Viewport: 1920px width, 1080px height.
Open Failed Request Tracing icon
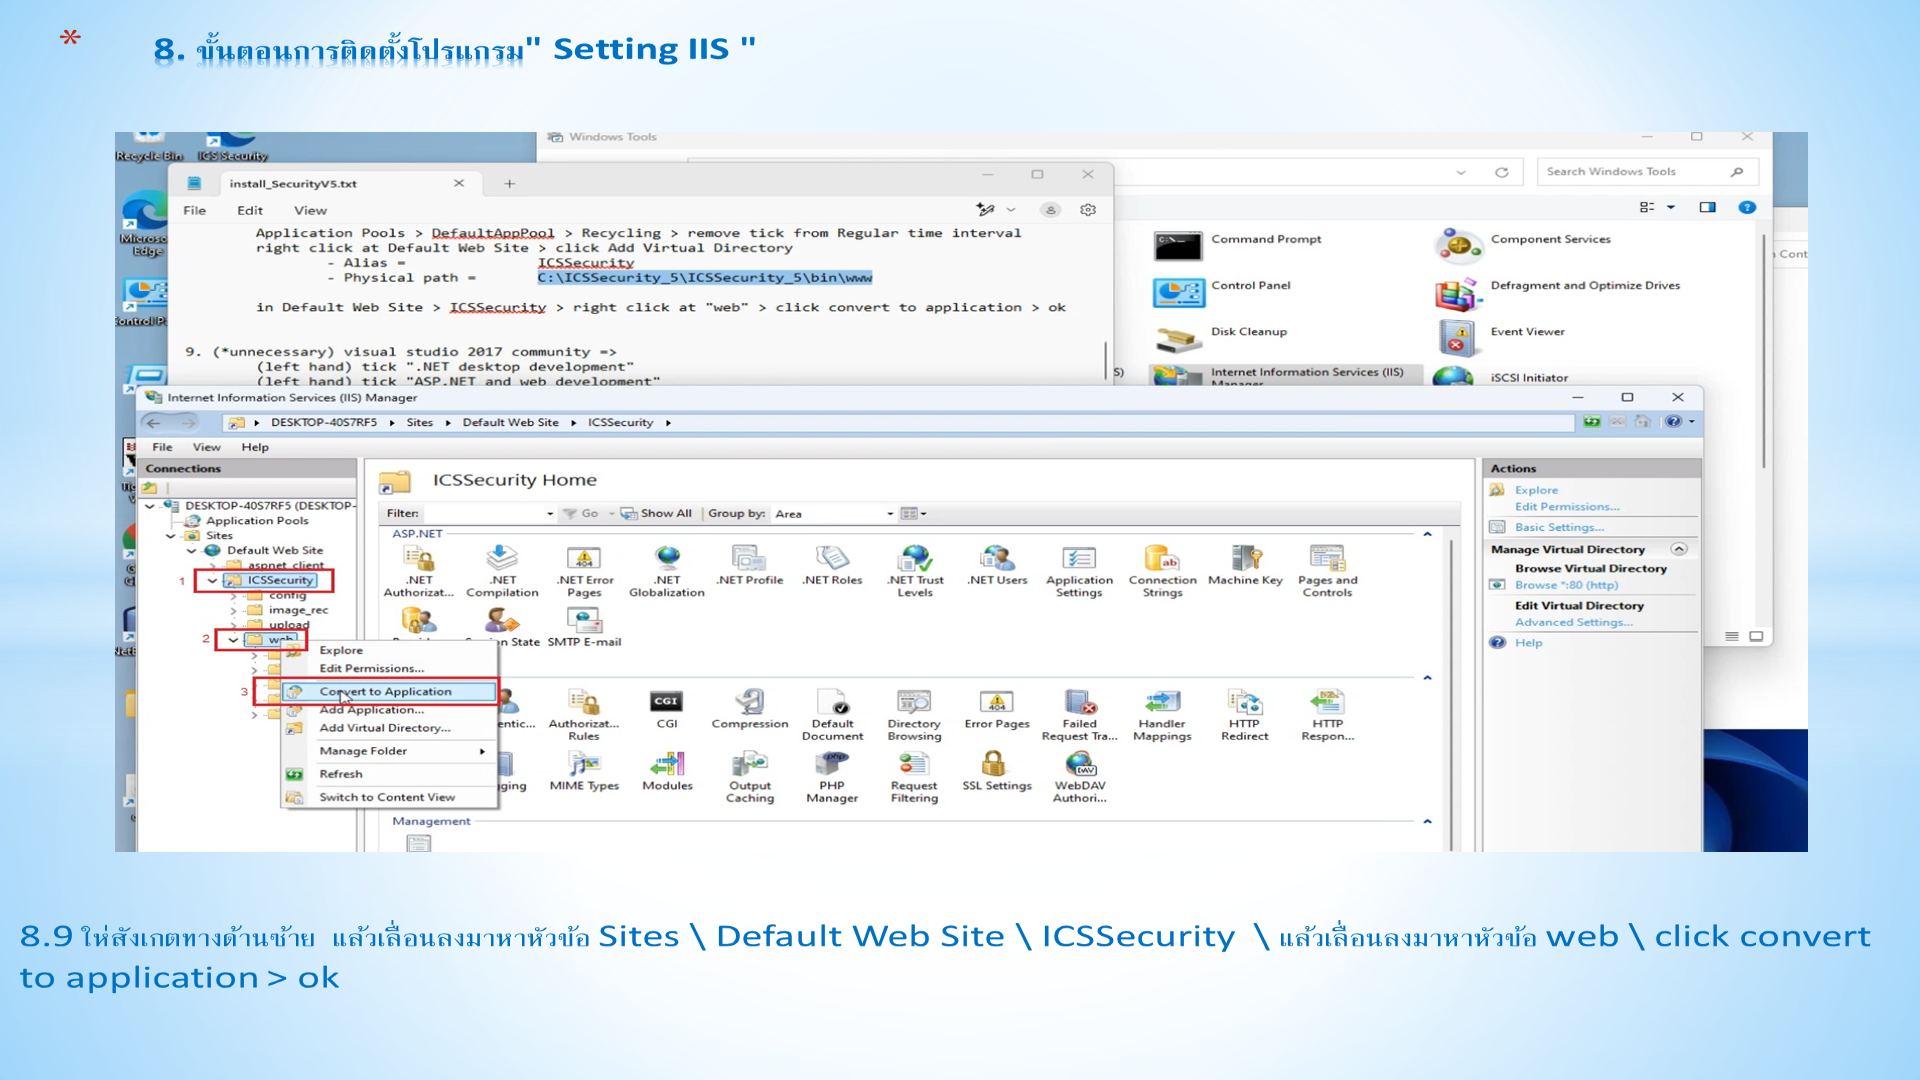[x=1079, y=715]
